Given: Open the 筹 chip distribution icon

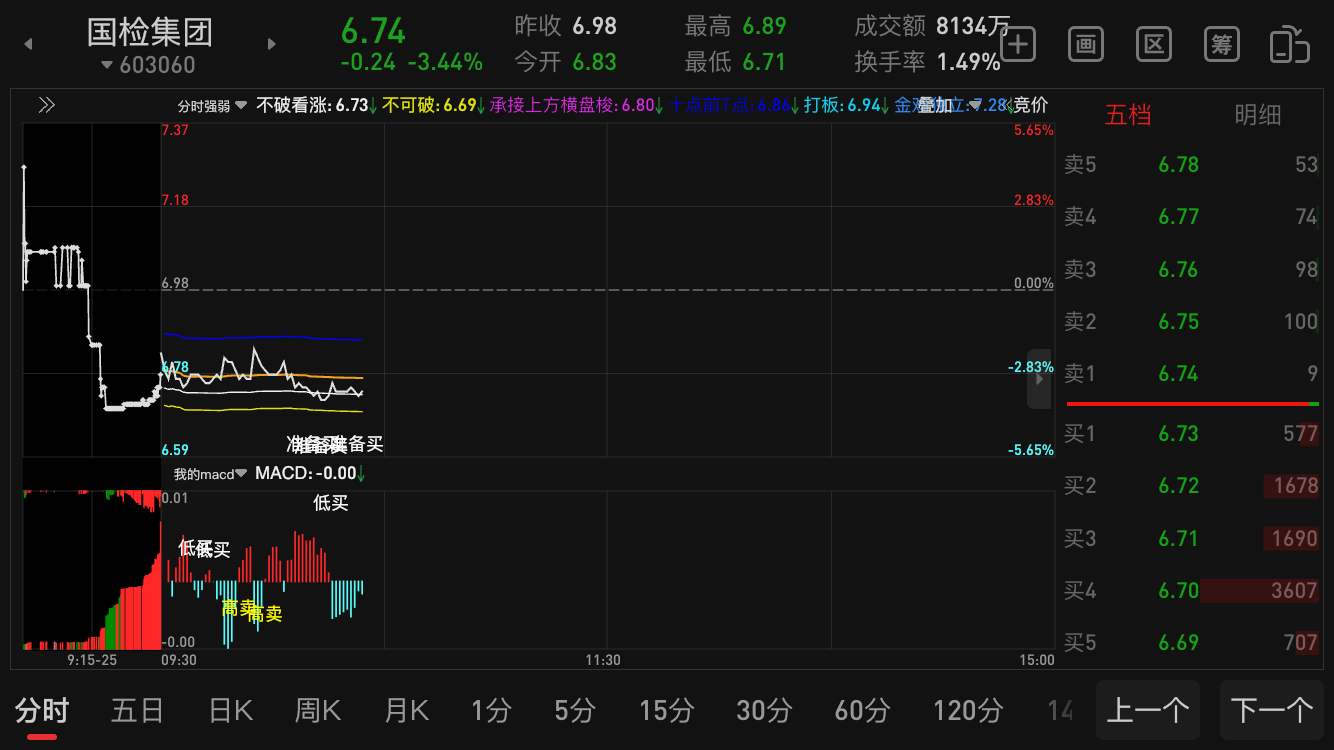Looking at the screenshot, I should (1222, 45).
